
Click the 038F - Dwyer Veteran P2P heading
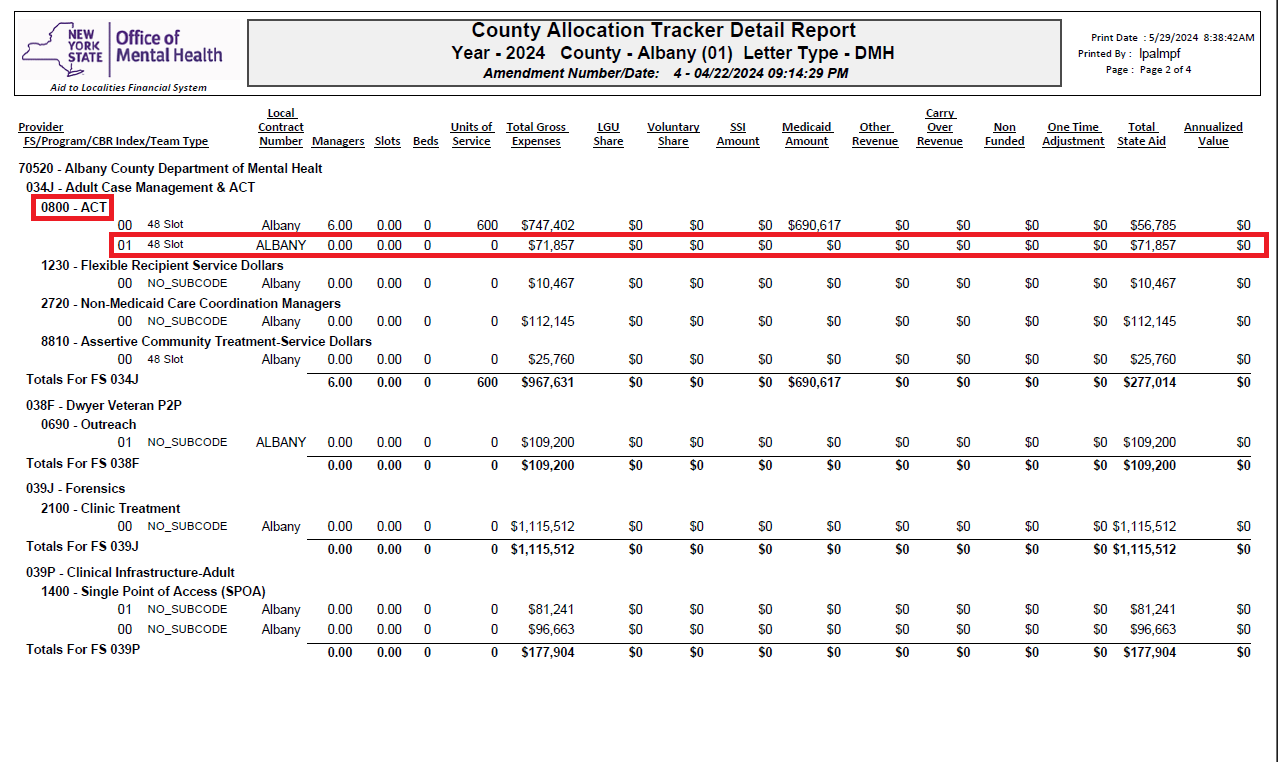coord(103,405)
